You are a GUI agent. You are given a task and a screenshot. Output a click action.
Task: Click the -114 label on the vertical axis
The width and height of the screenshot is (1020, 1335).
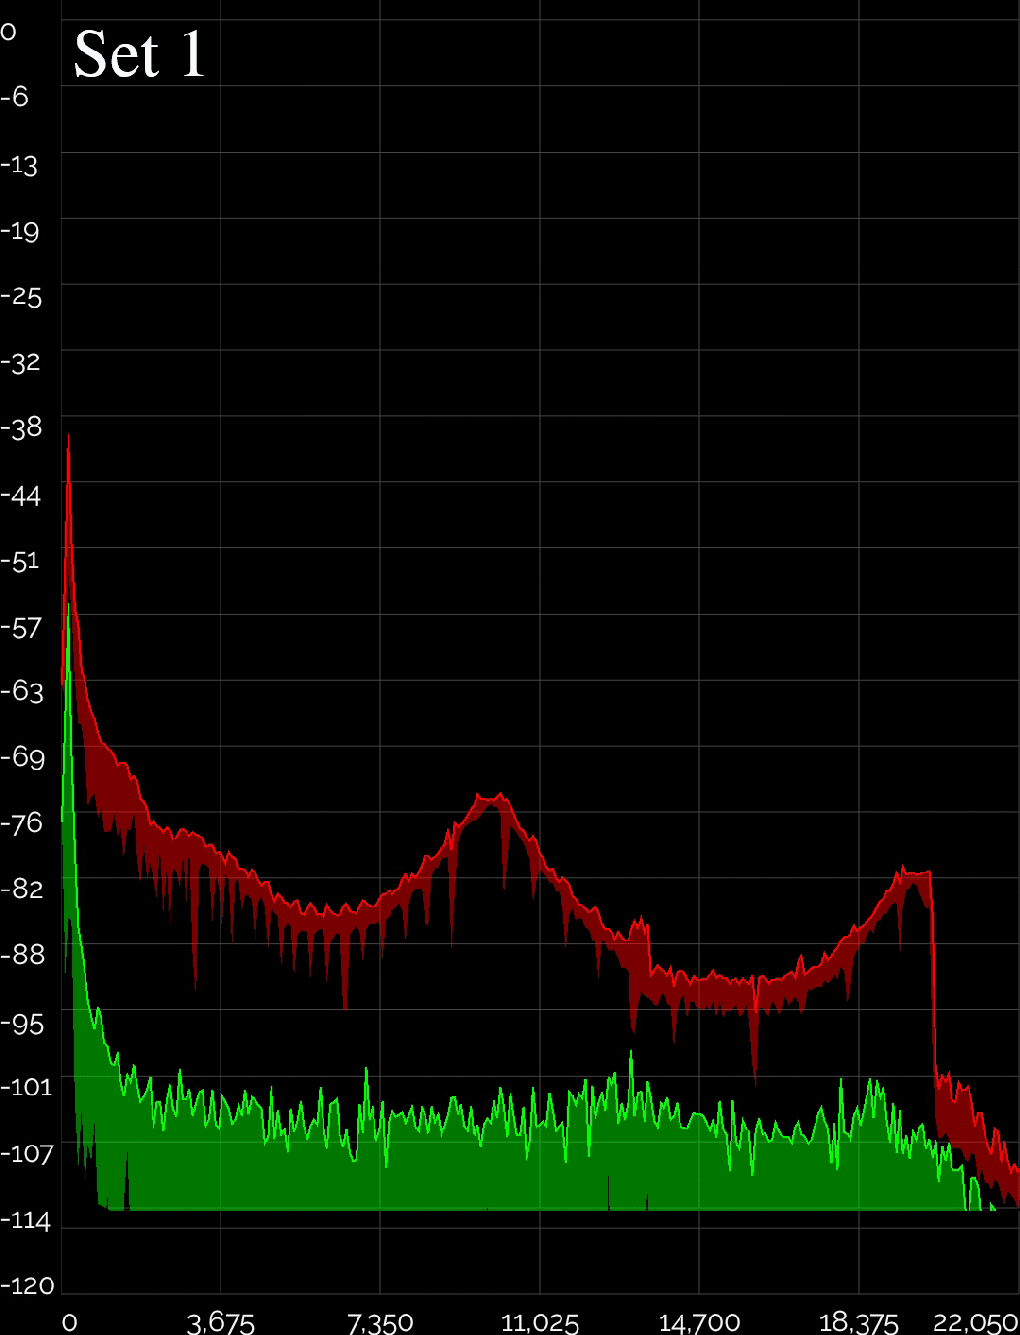pos(26,1221)
